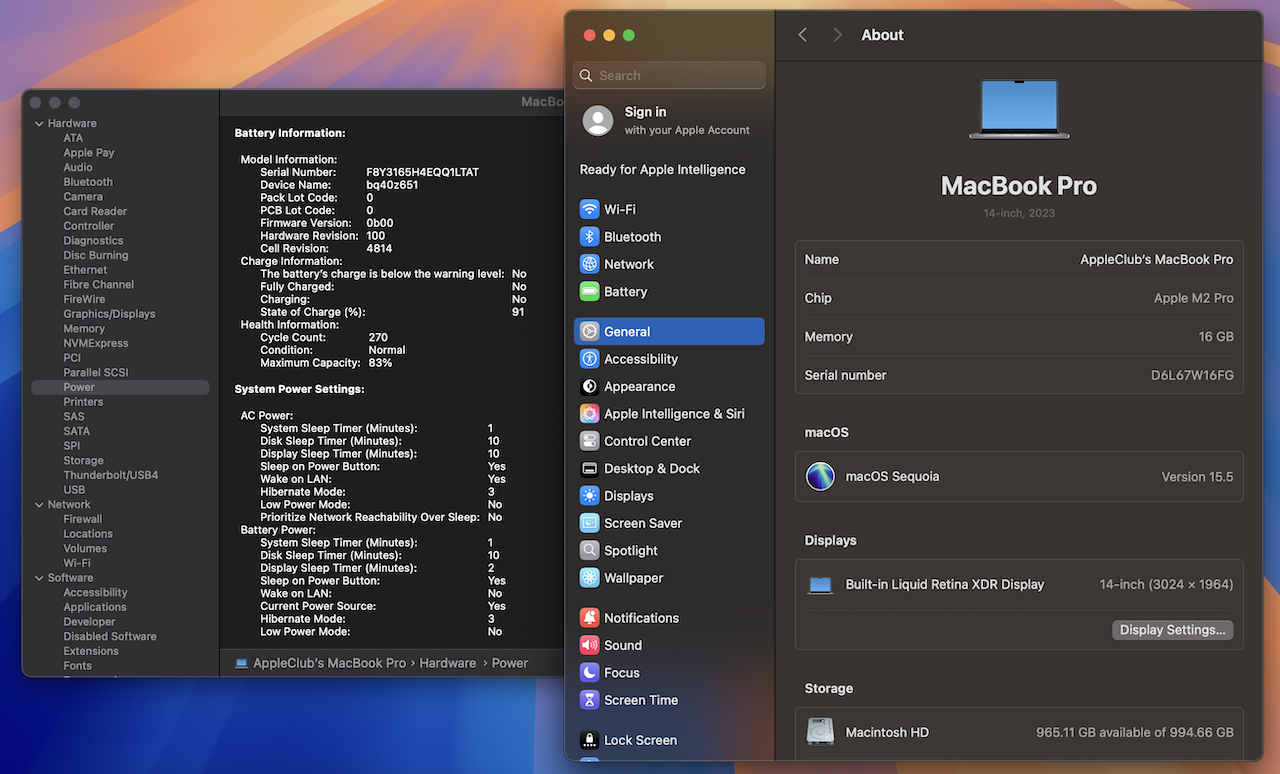Open Bluetooth settings via its icon
The height and width of the screenshot is (774, 1280).
590,237
